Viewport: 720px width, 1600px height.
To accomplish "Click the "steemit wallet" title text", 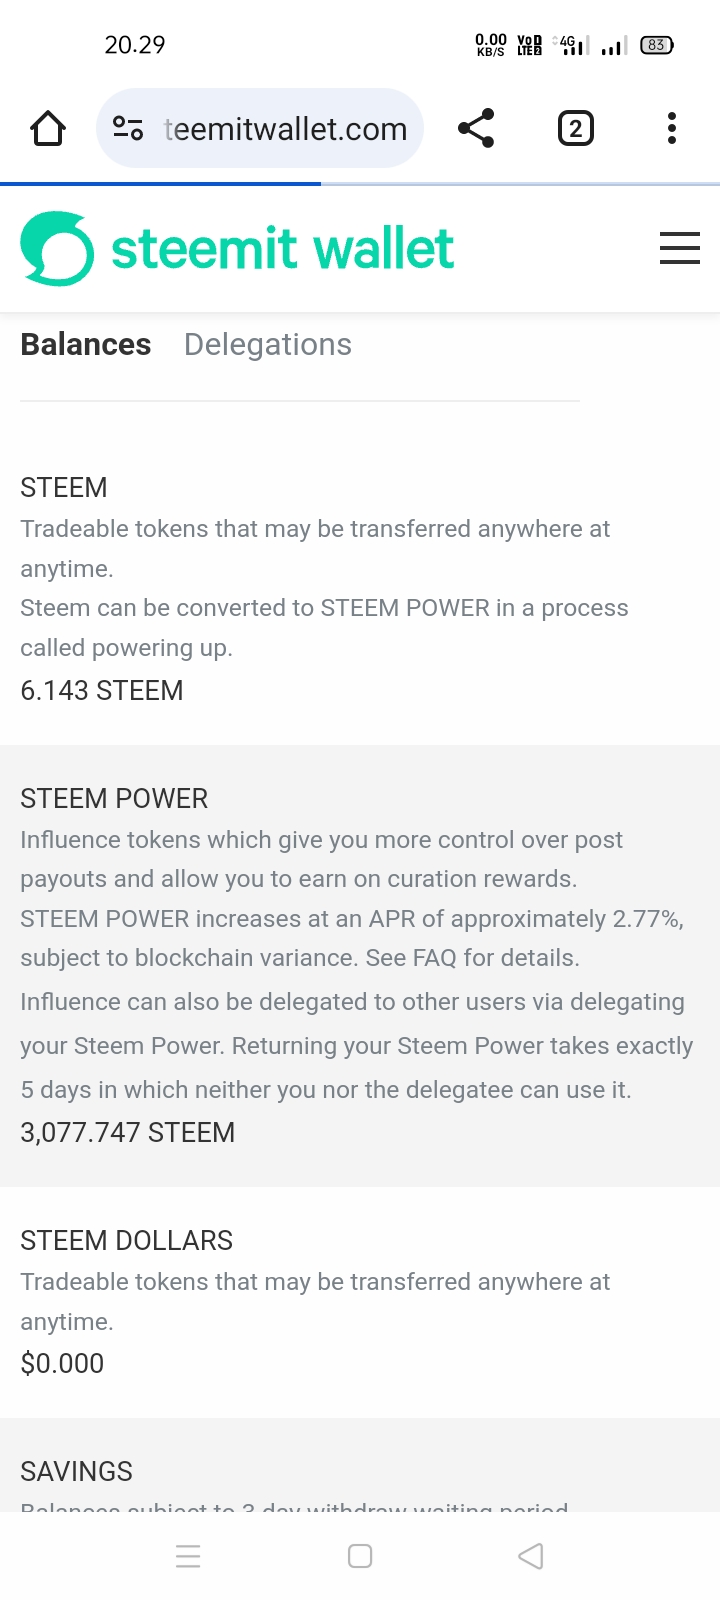I will point(282,249).
